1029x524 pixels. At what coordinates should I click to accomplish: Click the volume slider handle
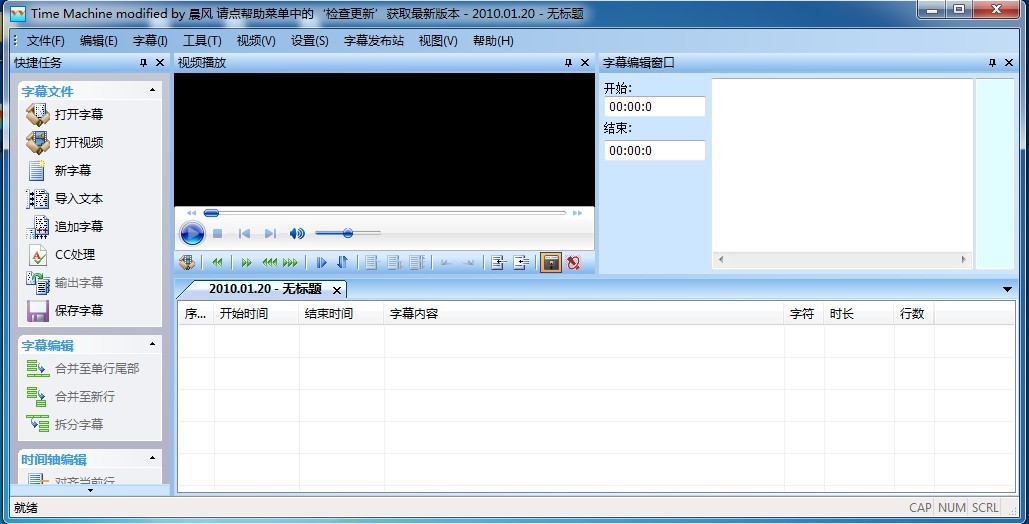coord(347,233)
